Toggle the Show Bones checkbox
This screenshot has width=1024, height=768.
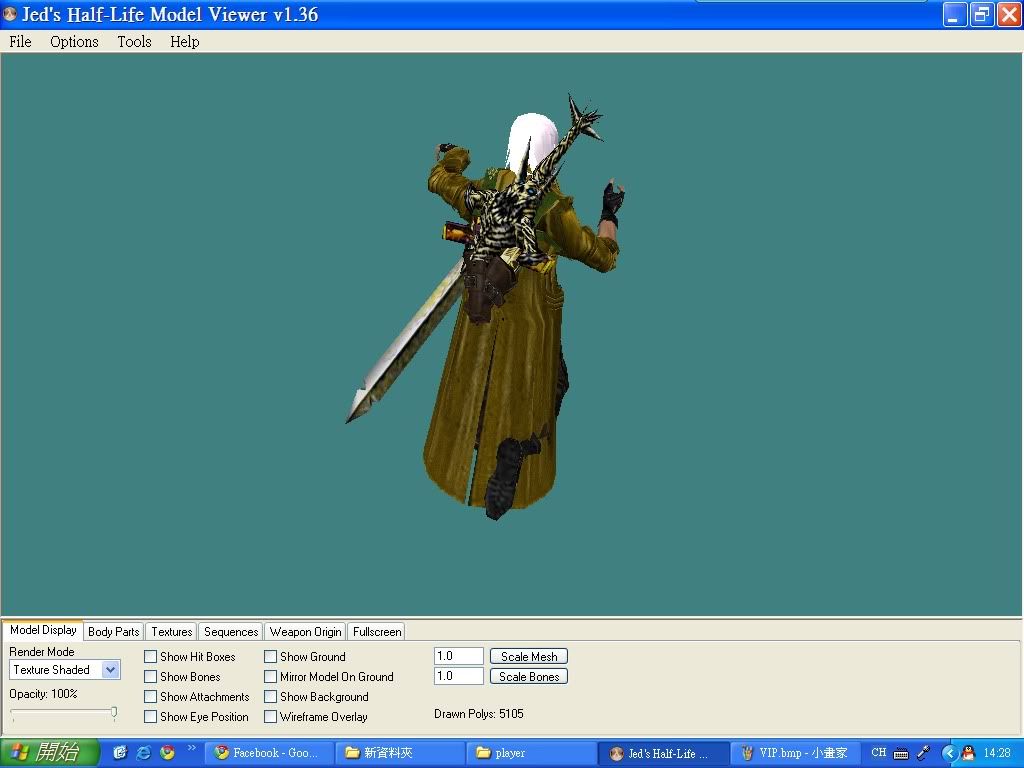(x=151, y=677)
